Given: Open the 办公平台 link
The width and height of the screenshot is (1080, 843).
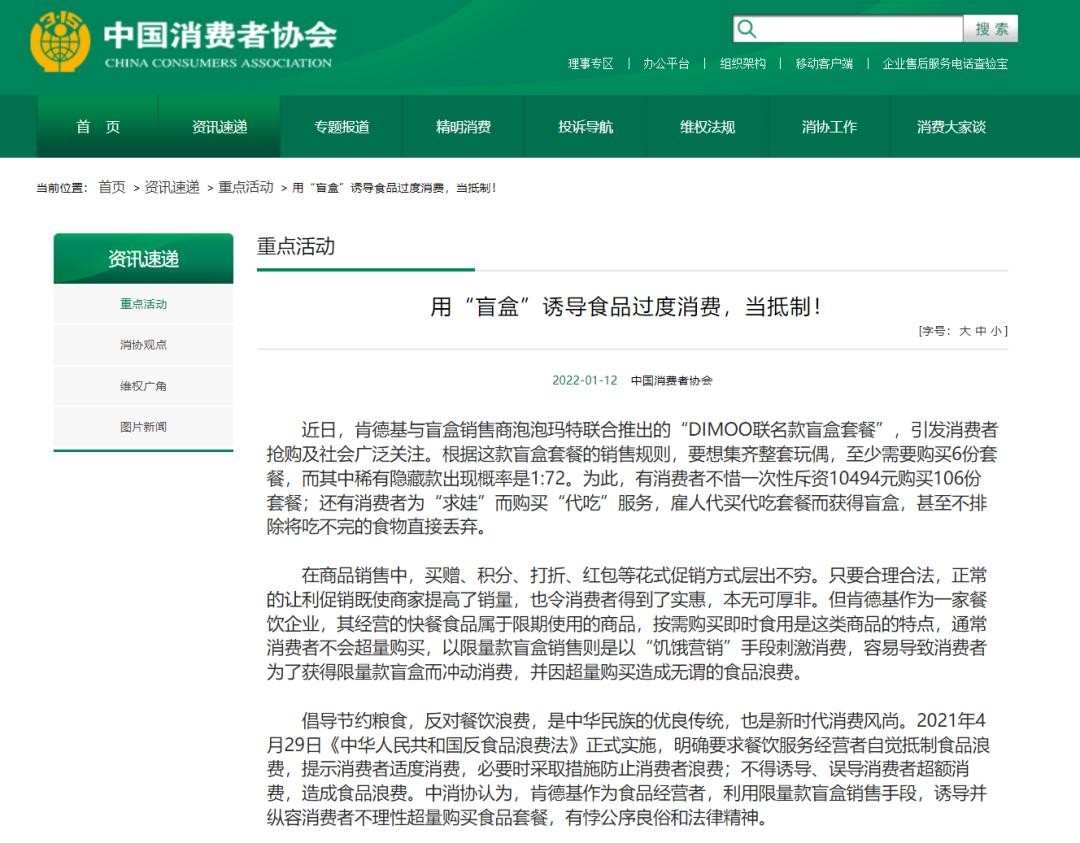Looking at the screenshot, I should [666, 64].
